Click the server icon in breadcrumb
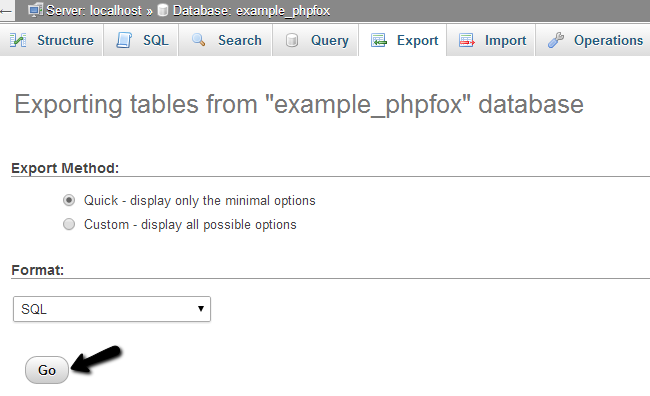 coord(35,10)
